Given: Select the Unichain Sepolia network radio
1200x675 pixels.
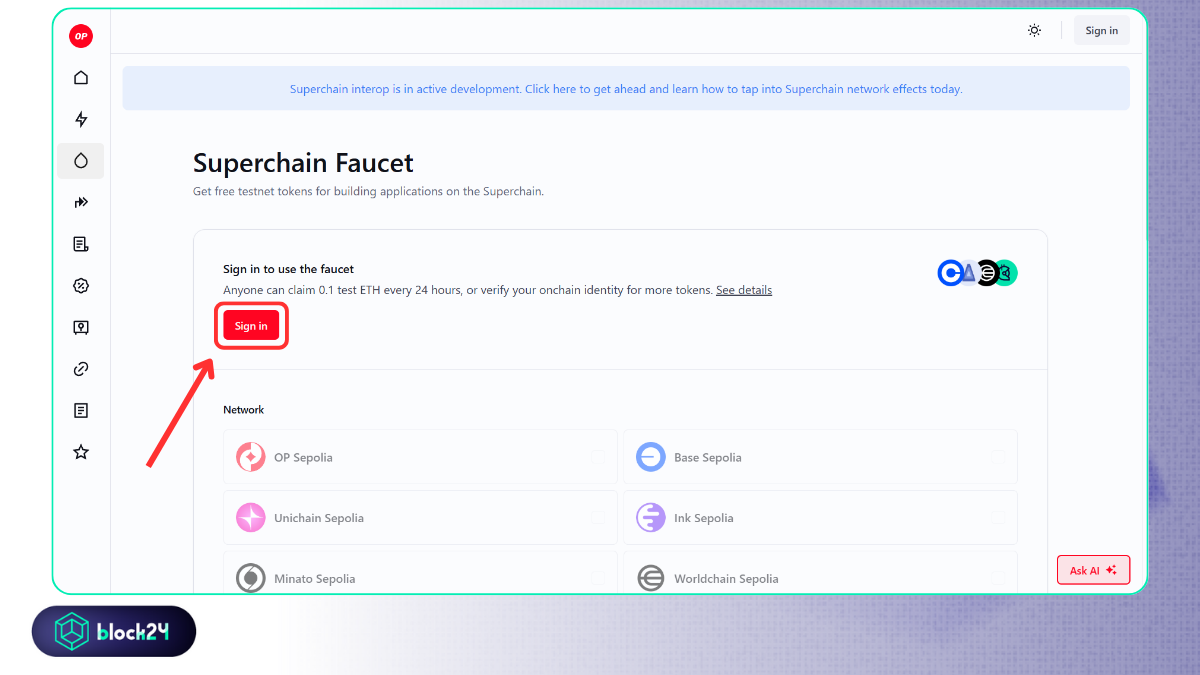Looking at the screenshot, I should [597, 518].
